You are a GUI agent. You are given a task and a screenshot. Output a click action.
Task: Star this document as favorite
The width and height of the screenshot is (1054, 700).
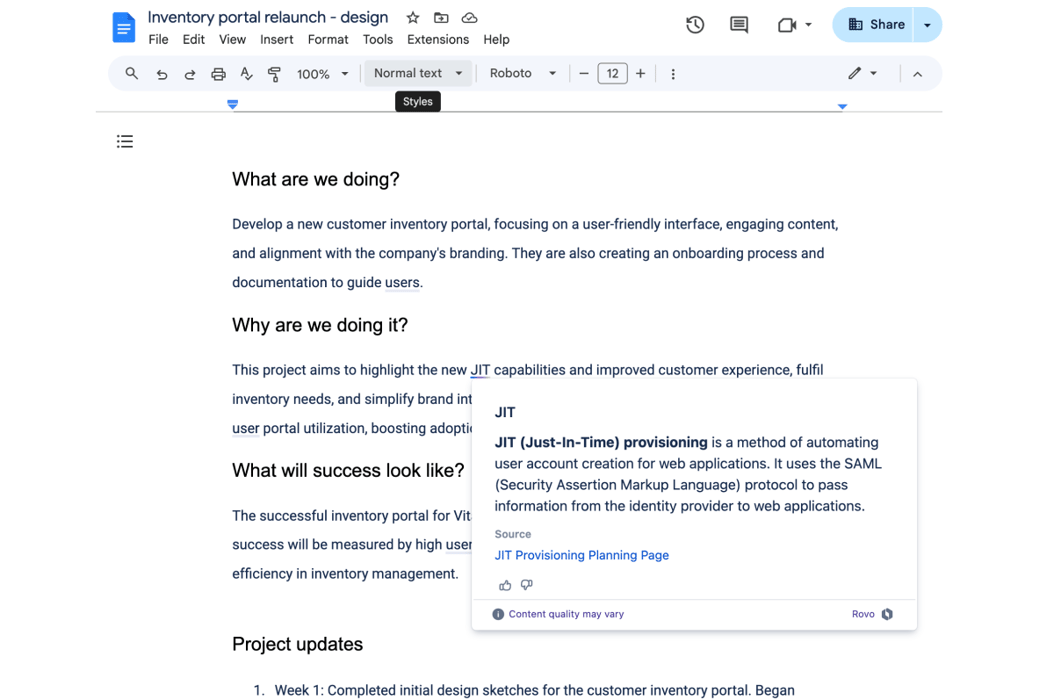(413, 18)
